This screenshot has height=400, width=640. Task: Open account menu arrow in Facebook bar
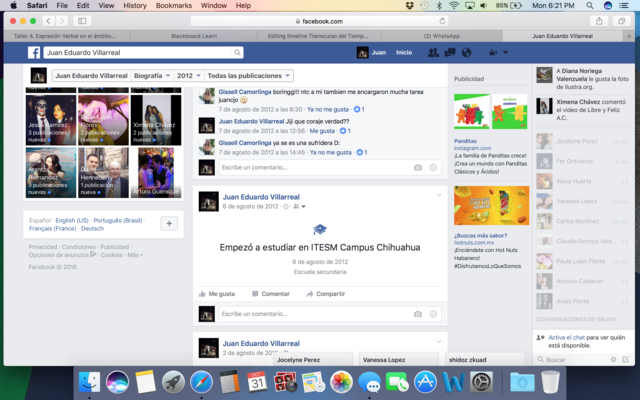[505, 52]
